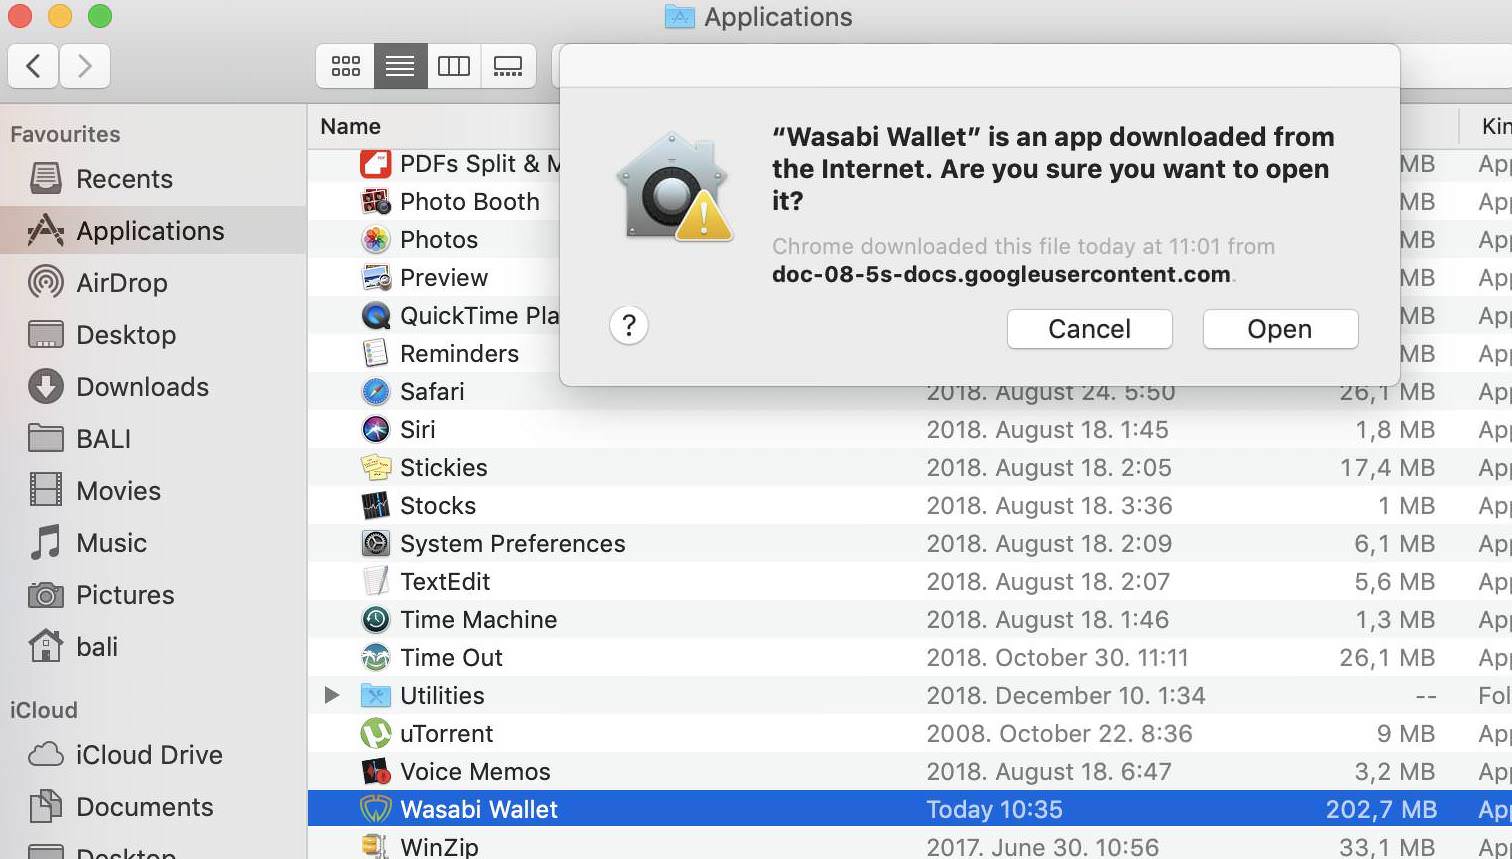1512x859 pixels.
Task: Switch to gallery view
Action: click(508, 66)
